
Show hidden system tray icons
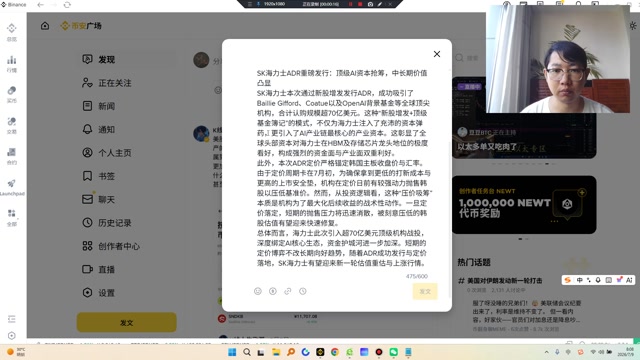pyautogui.click(x=547, y=352)
